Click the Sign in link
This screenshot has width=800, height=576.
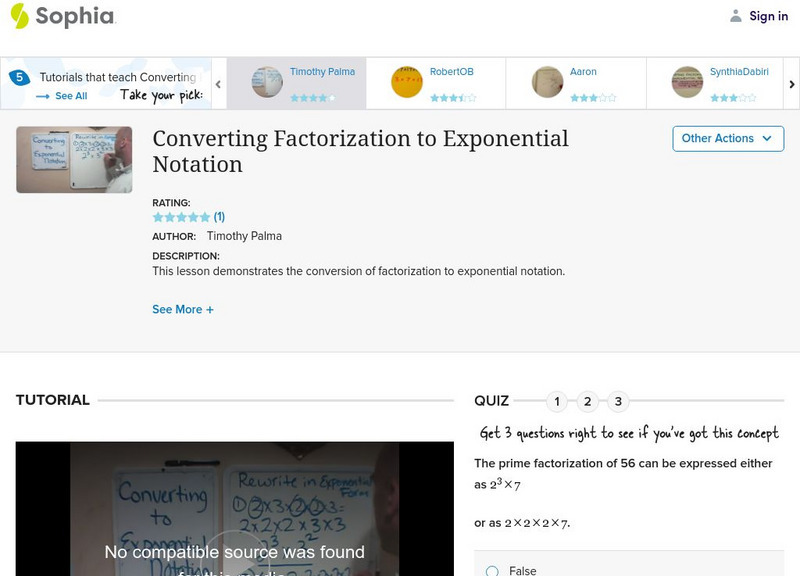767,15
